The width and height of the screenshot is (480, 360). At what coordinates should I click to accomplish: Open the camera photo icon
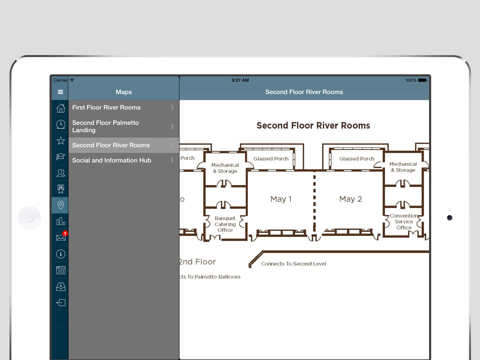[x=61, y=270]
